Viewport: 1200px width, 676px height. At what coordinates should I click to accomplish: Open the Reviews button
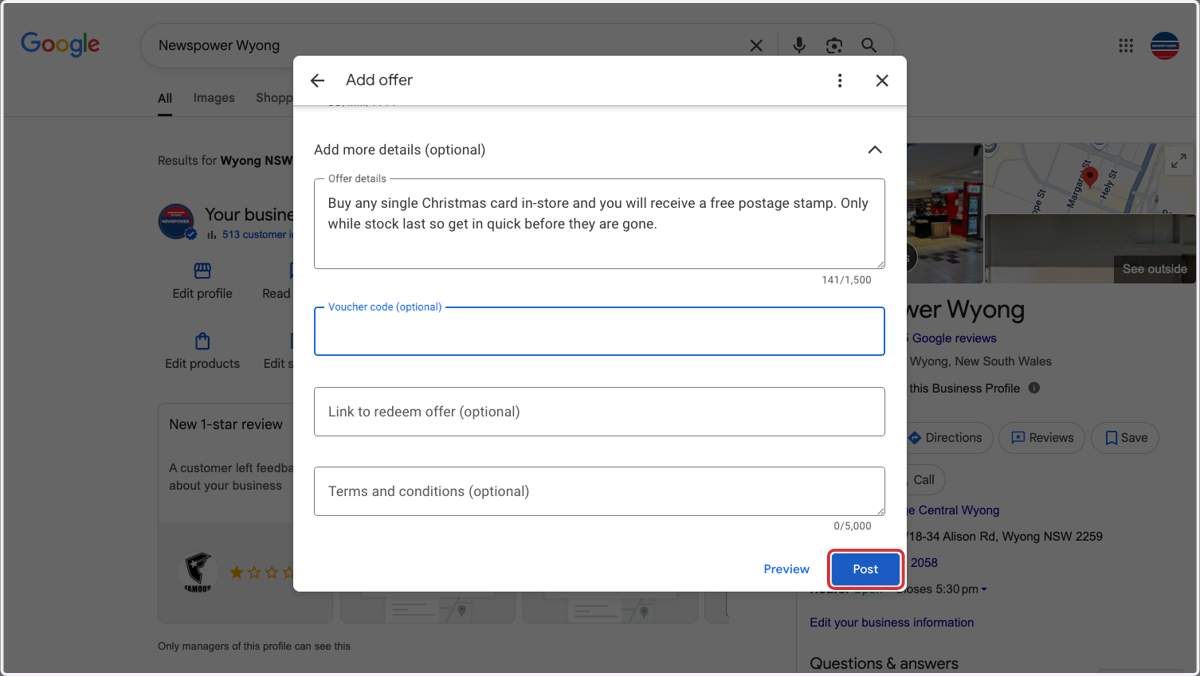pos(1041,438)
